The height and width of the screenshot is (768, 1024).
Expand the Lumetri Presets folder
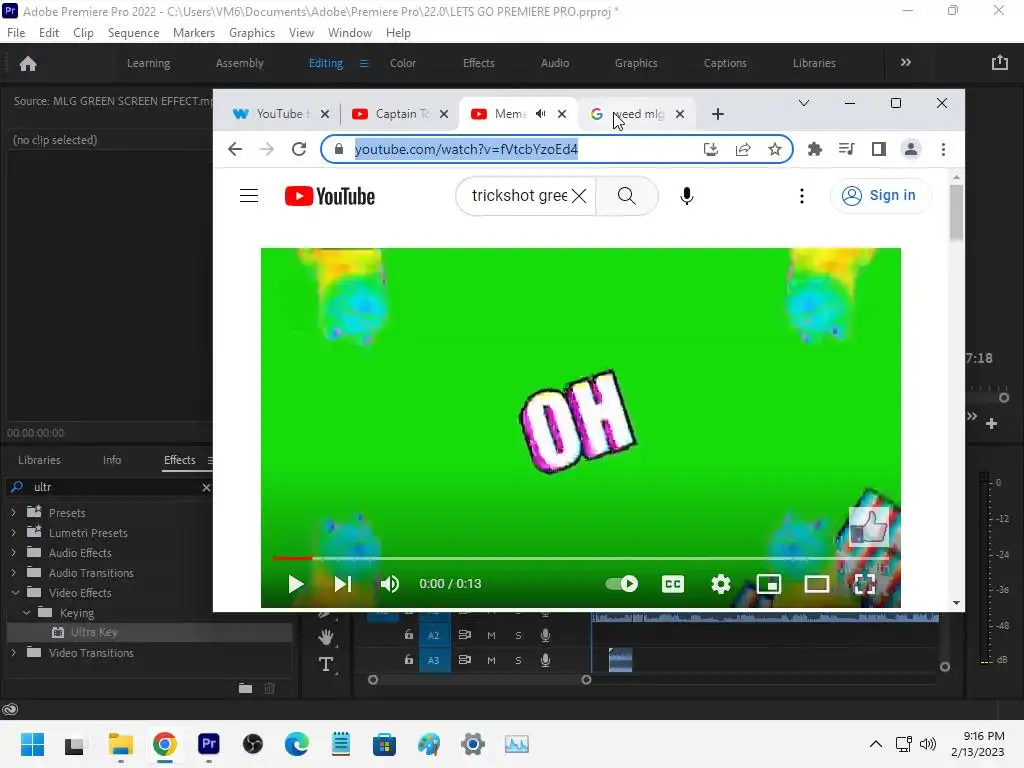click(x=14, y=533)
